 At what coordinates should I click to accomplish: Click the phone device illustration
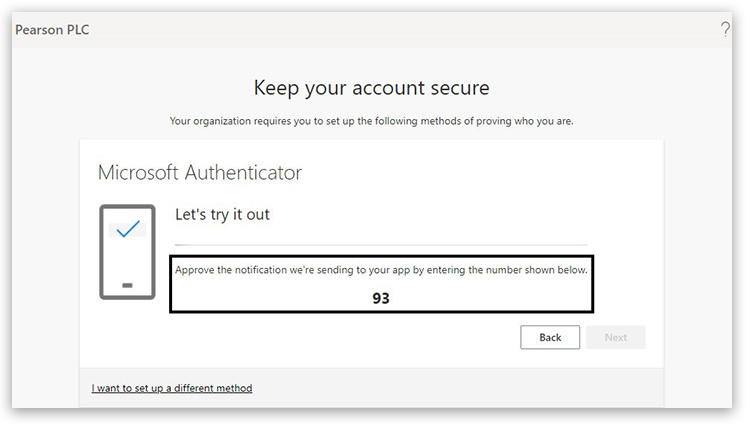(127, 251)
